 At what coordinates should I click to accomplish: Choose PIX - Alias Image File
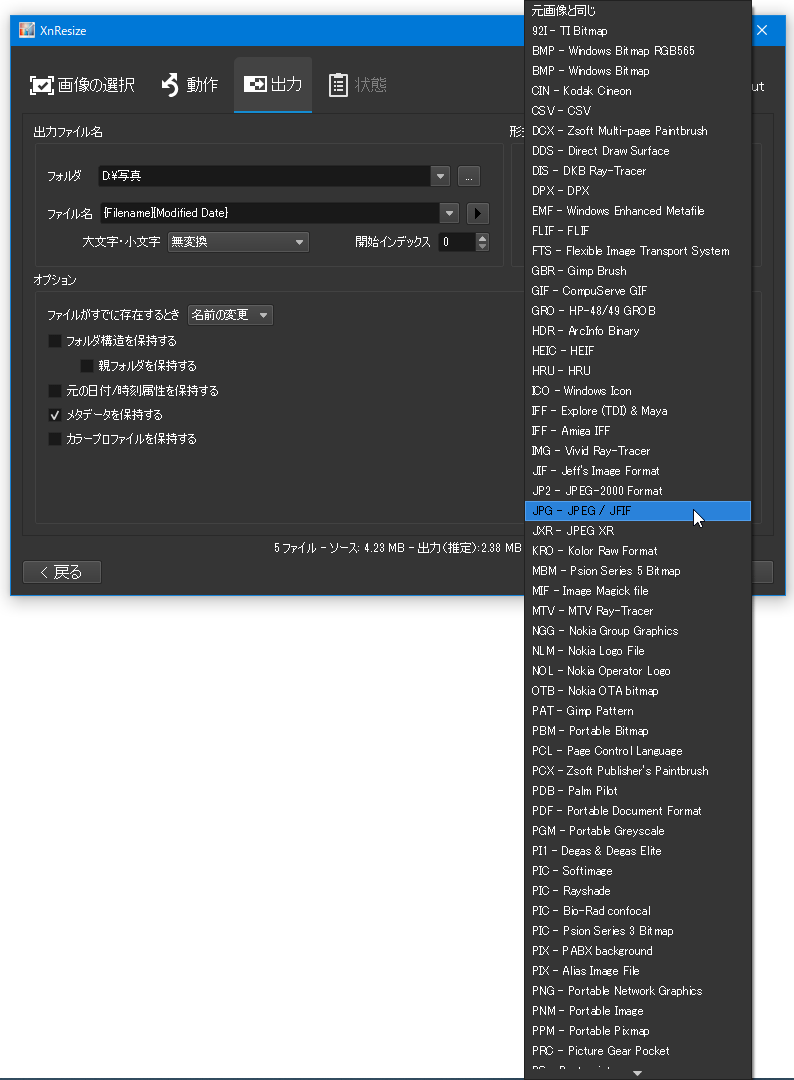click(x=638, y=970)
